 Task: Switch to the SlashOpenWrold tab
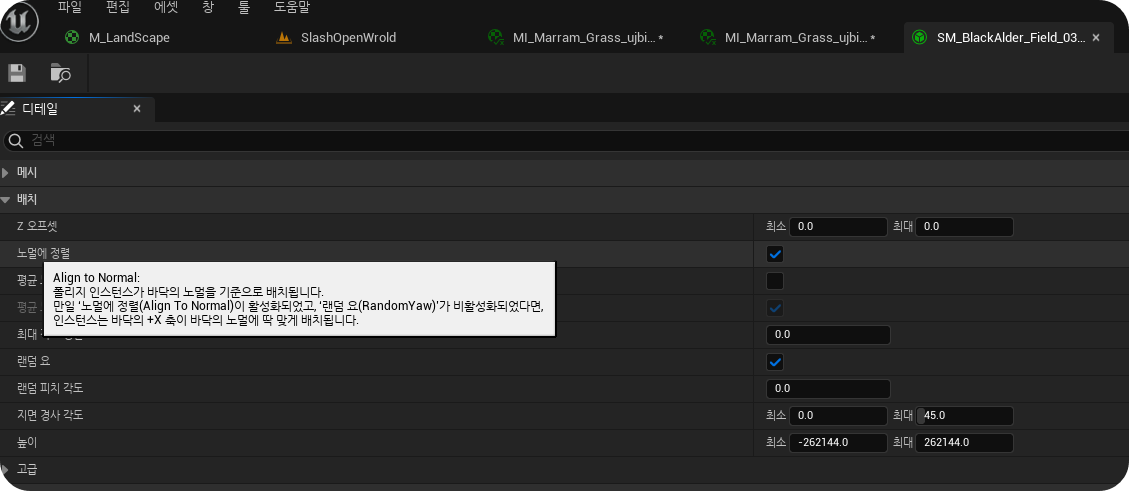click(348, 37)
